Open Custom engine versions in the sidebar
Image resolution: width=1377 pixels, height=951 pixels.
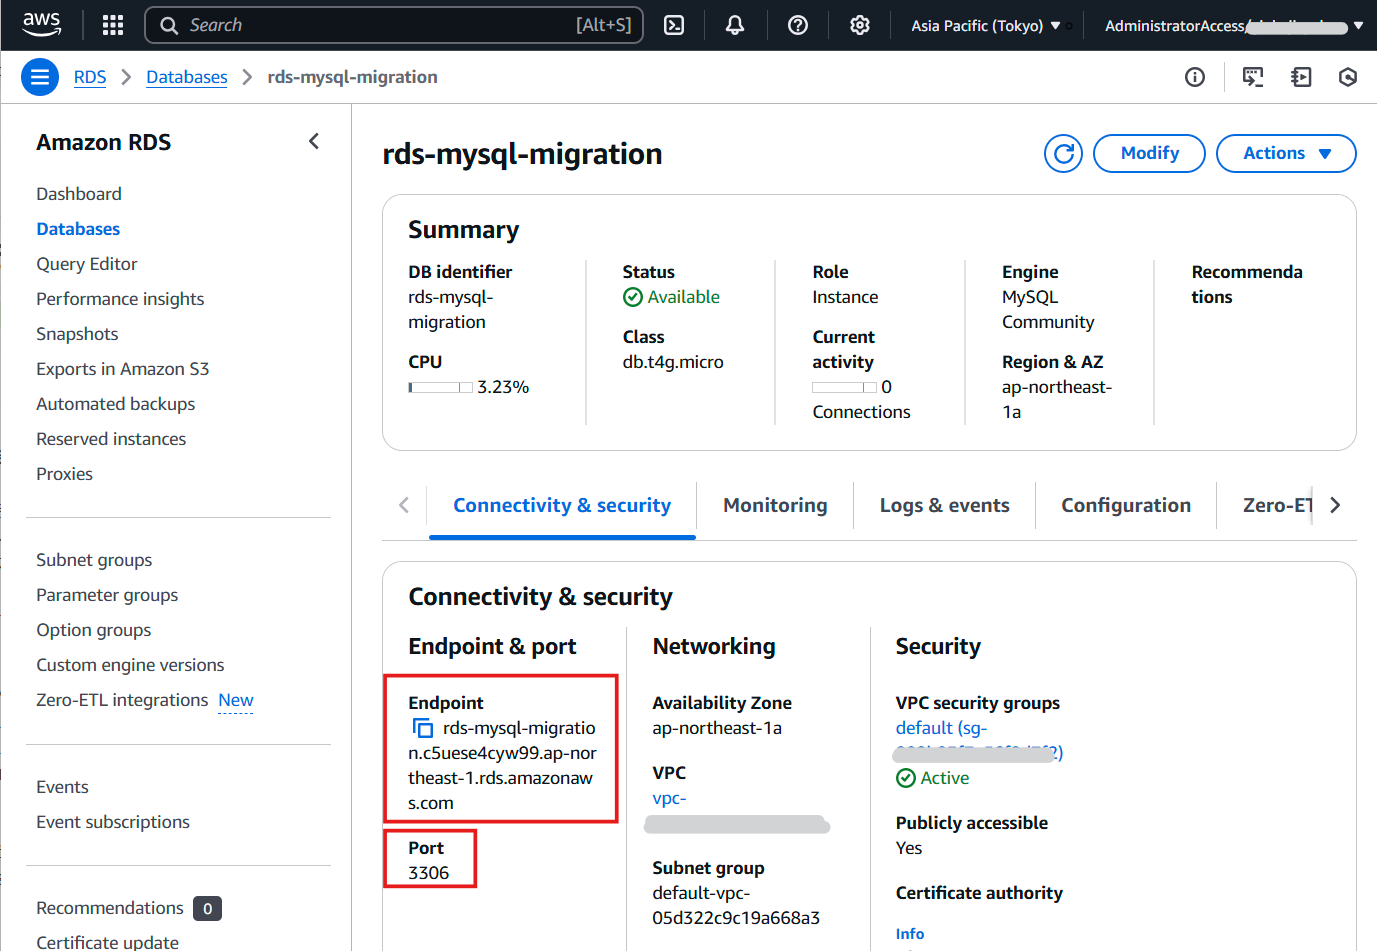pos(130,665)
